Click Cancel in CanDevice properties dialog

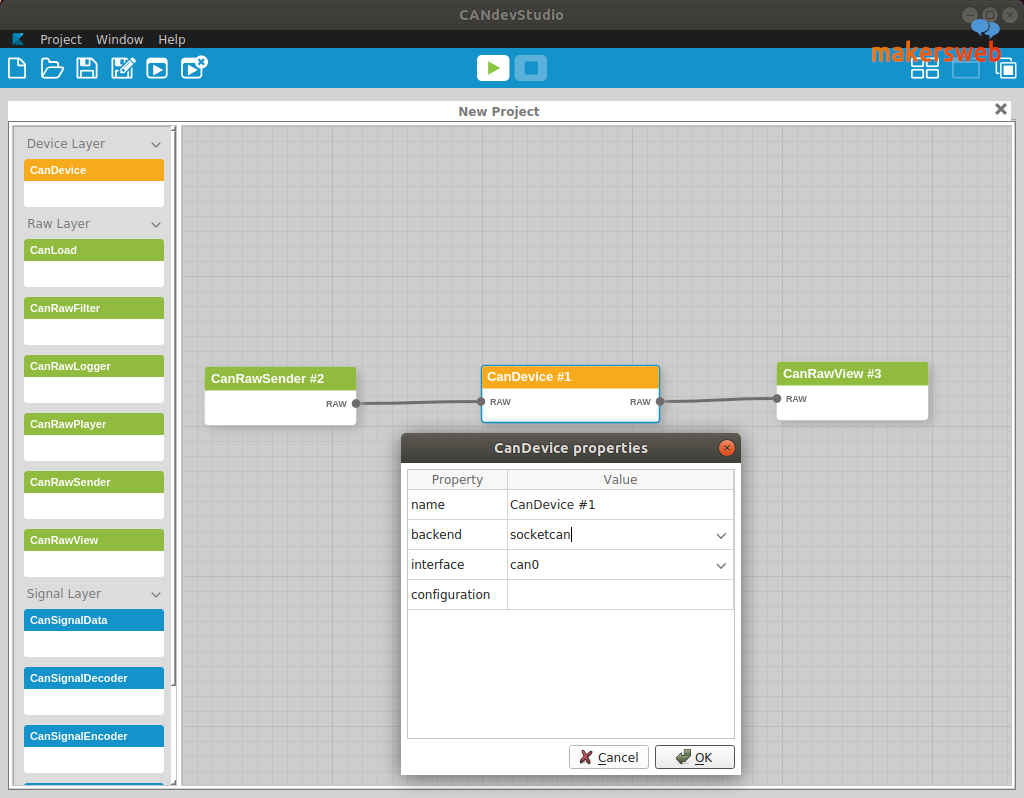point(609,757)
